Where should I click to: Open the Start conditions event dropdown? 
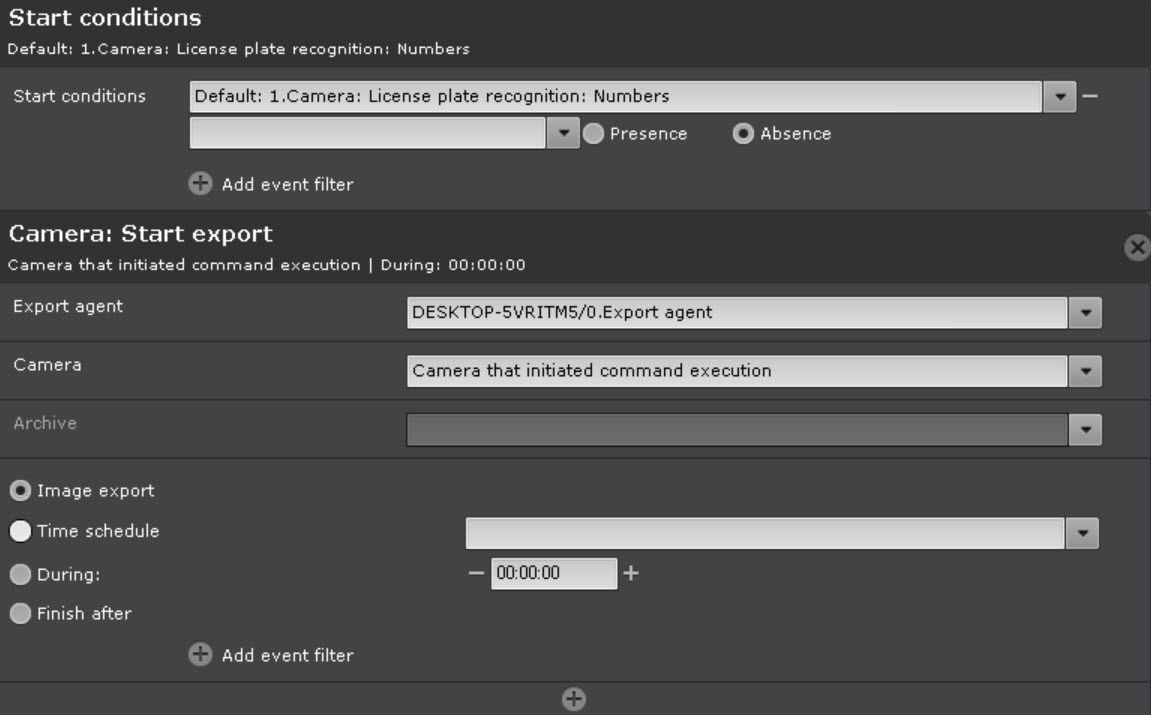click(1060, 97)
